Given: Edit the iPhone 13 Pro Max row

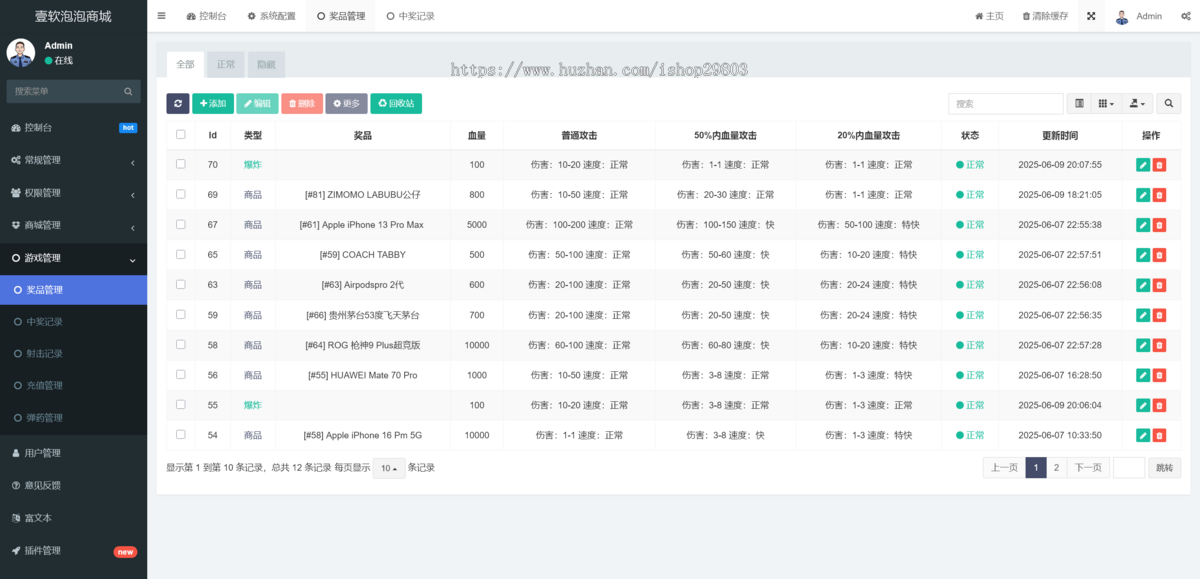Looking at the screenshot, I should click(1143, 225).
